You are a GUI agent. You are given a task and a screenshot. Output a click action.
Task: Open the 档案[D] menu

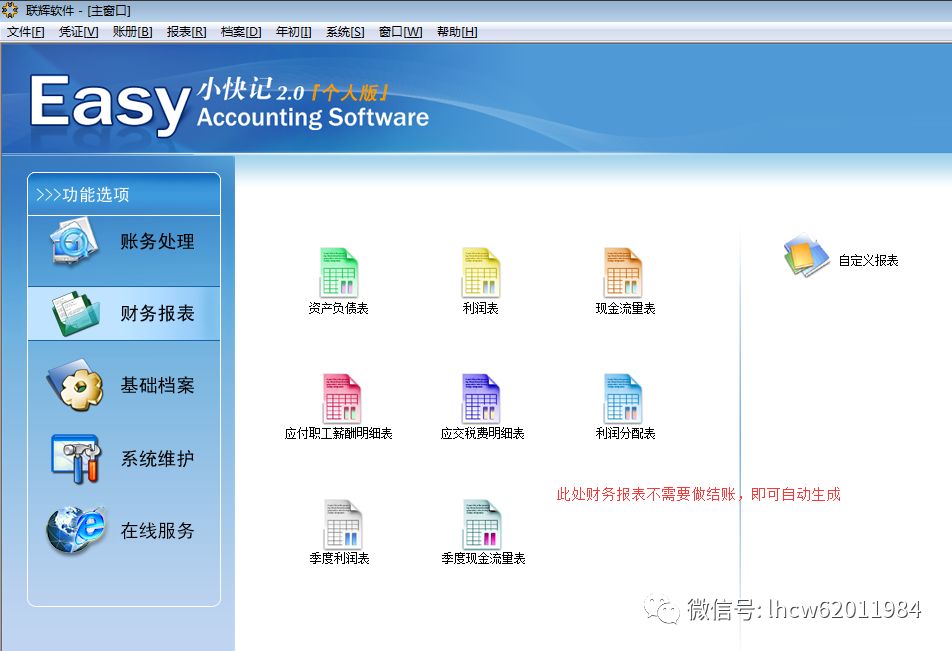click(x=241, y=32)
